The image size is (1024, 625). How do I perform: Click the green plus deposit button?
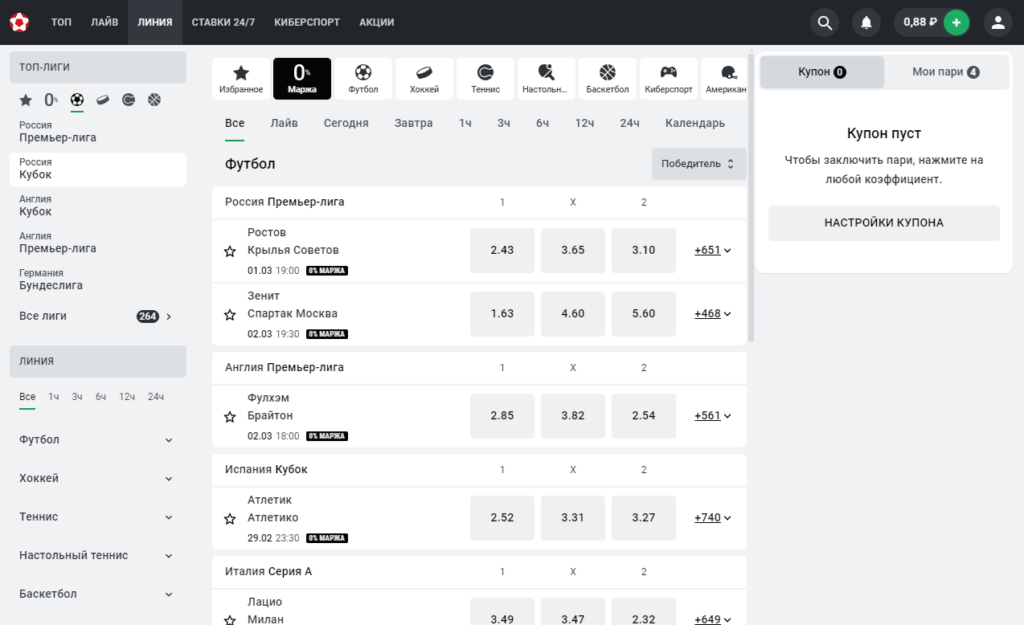(x=956, y=22)
